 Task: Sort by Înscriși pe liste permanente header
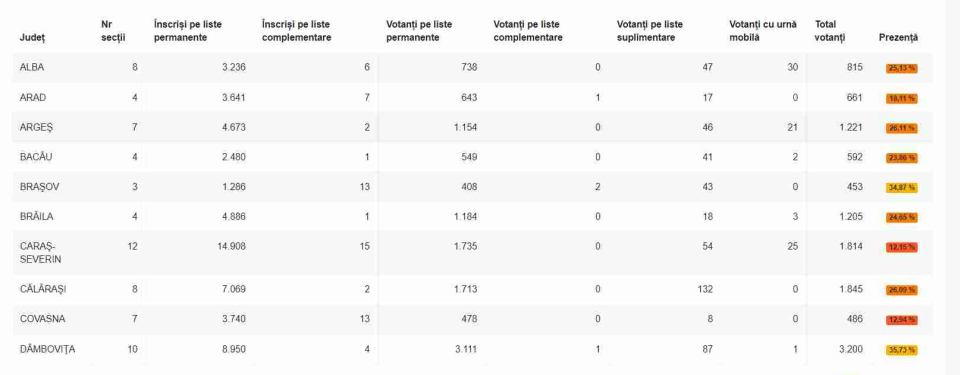pos(188,31)
